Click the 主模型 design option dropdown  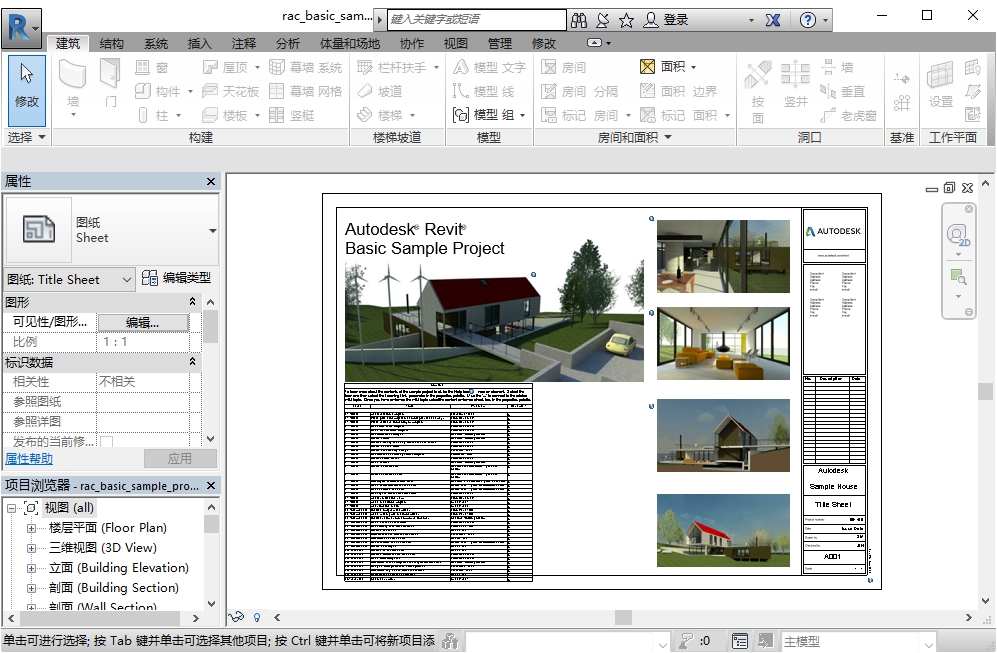coord(858,642)
